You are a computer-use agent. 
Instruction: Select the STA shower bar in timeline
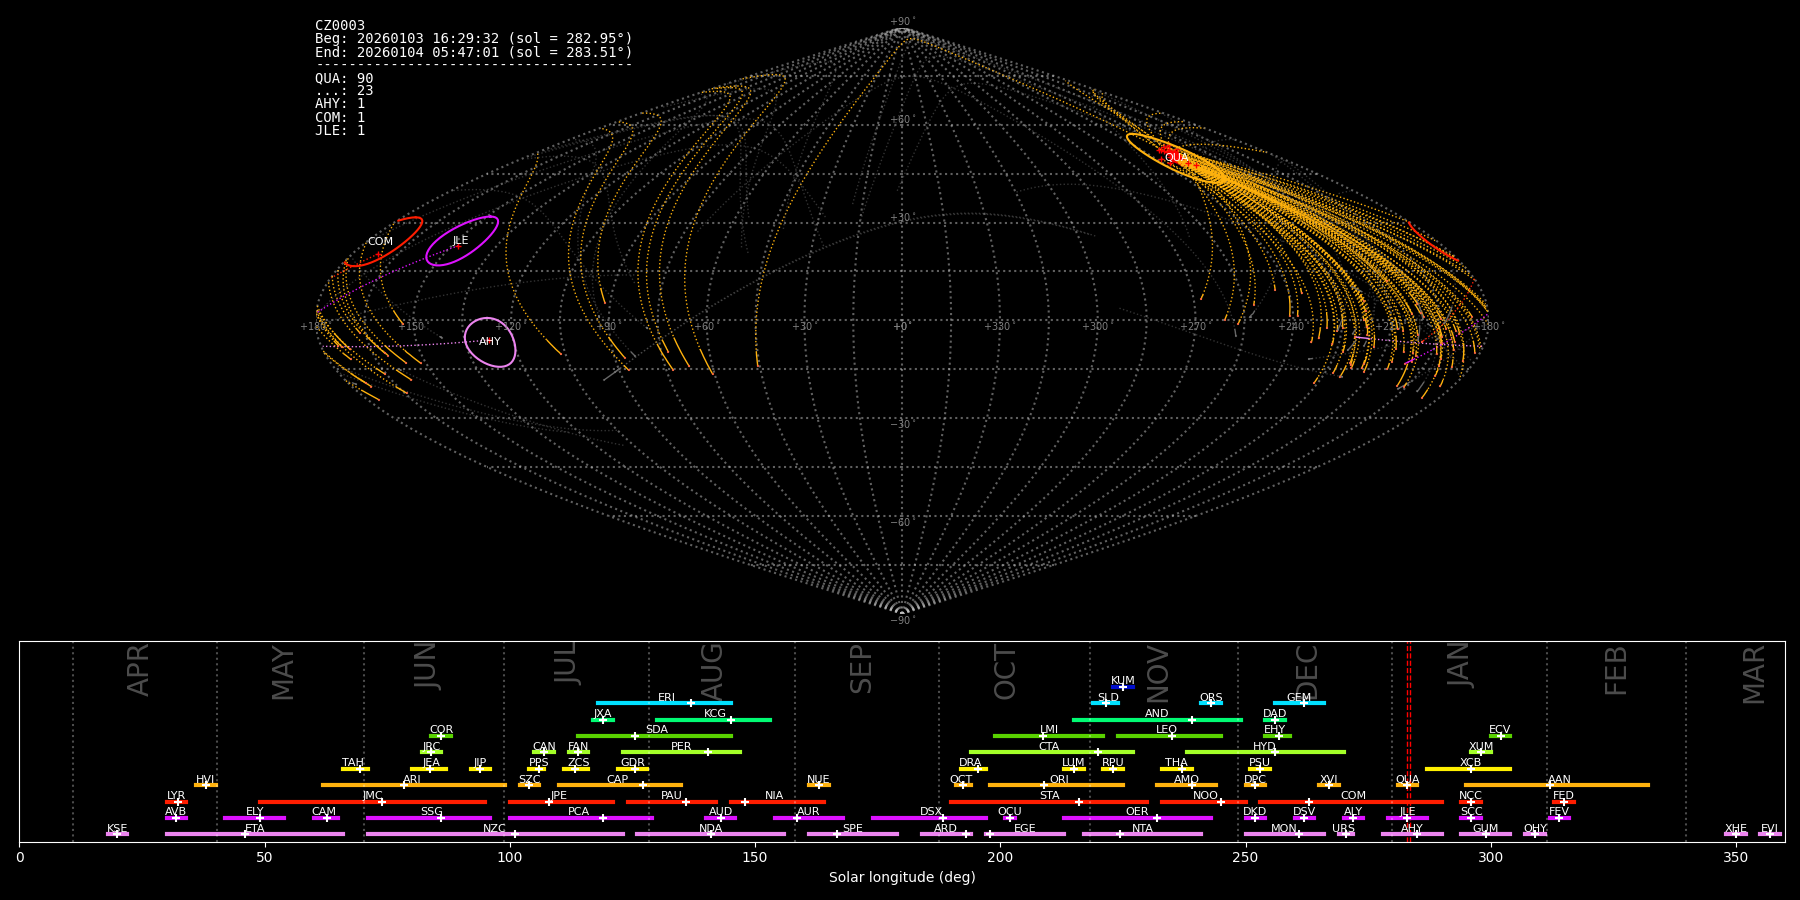(x=1049, y=802)
